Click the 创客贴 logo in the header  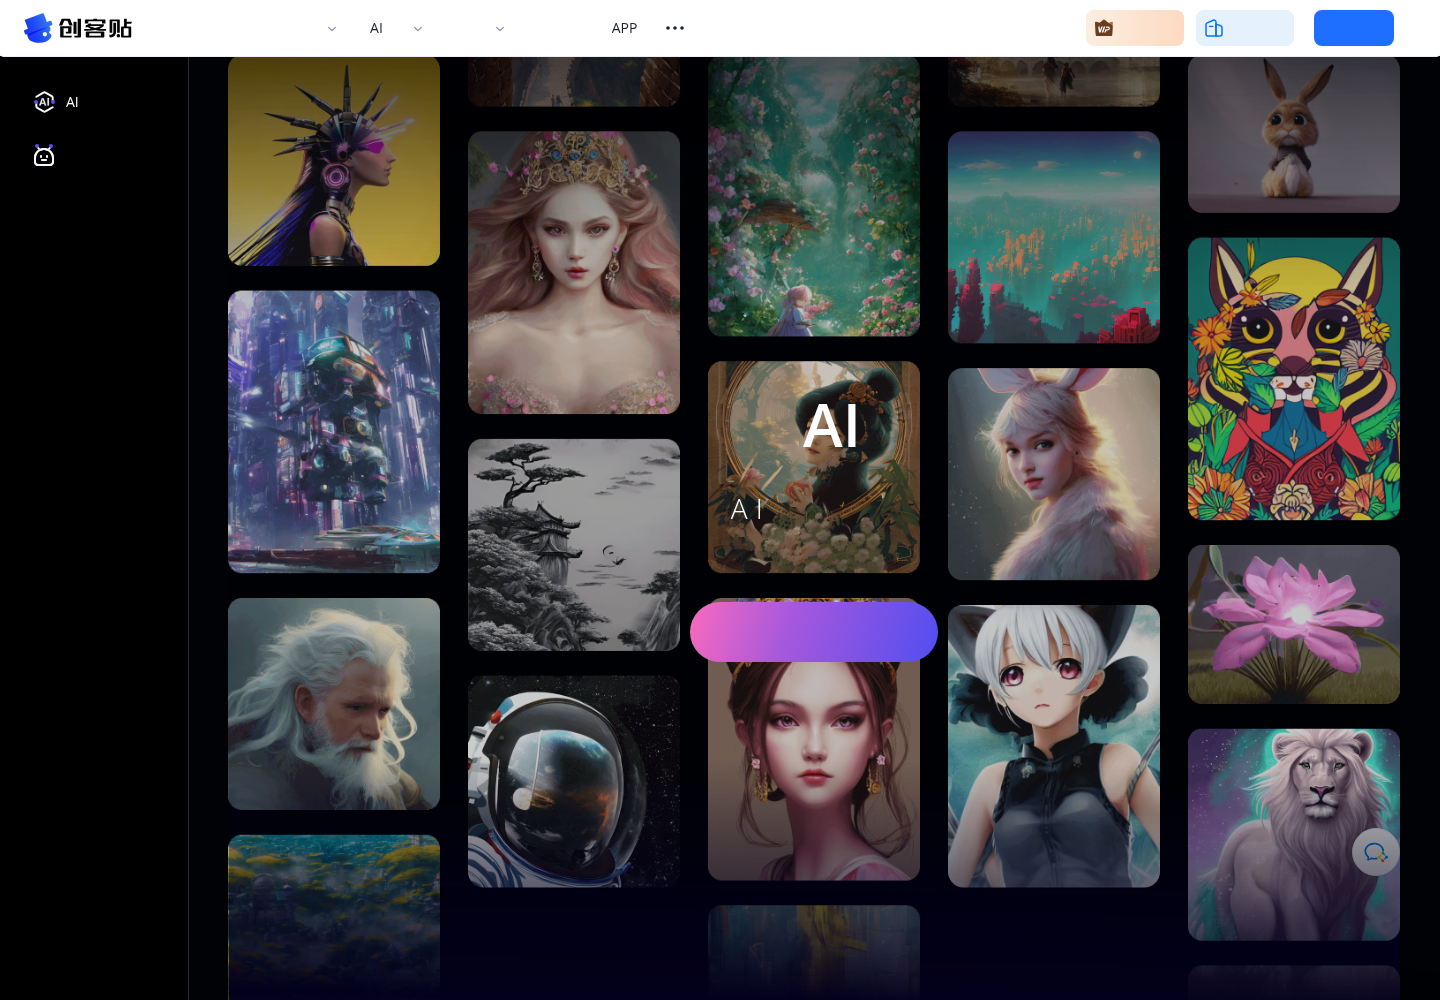click(78, 28)
